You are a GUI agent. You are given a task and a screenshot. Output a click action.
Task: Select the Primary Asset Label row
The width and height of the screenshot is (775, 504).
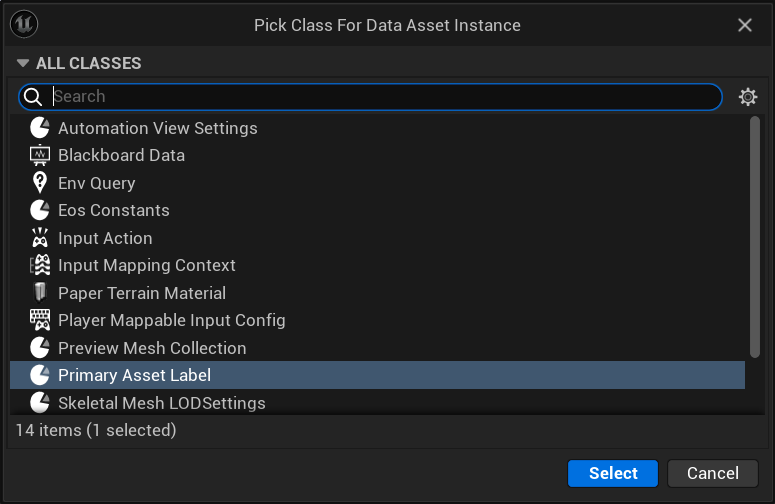[x=134, y=375]
